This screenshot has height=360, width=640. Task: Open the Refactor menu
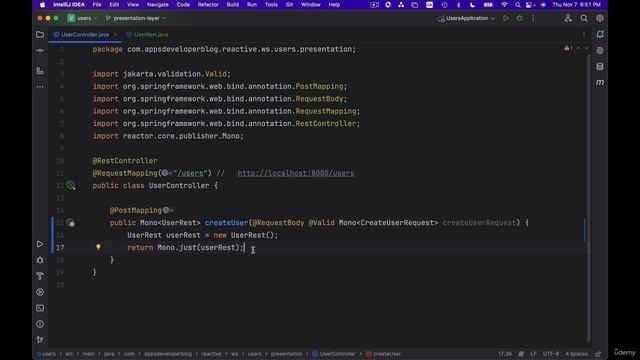tap(208, 4)
